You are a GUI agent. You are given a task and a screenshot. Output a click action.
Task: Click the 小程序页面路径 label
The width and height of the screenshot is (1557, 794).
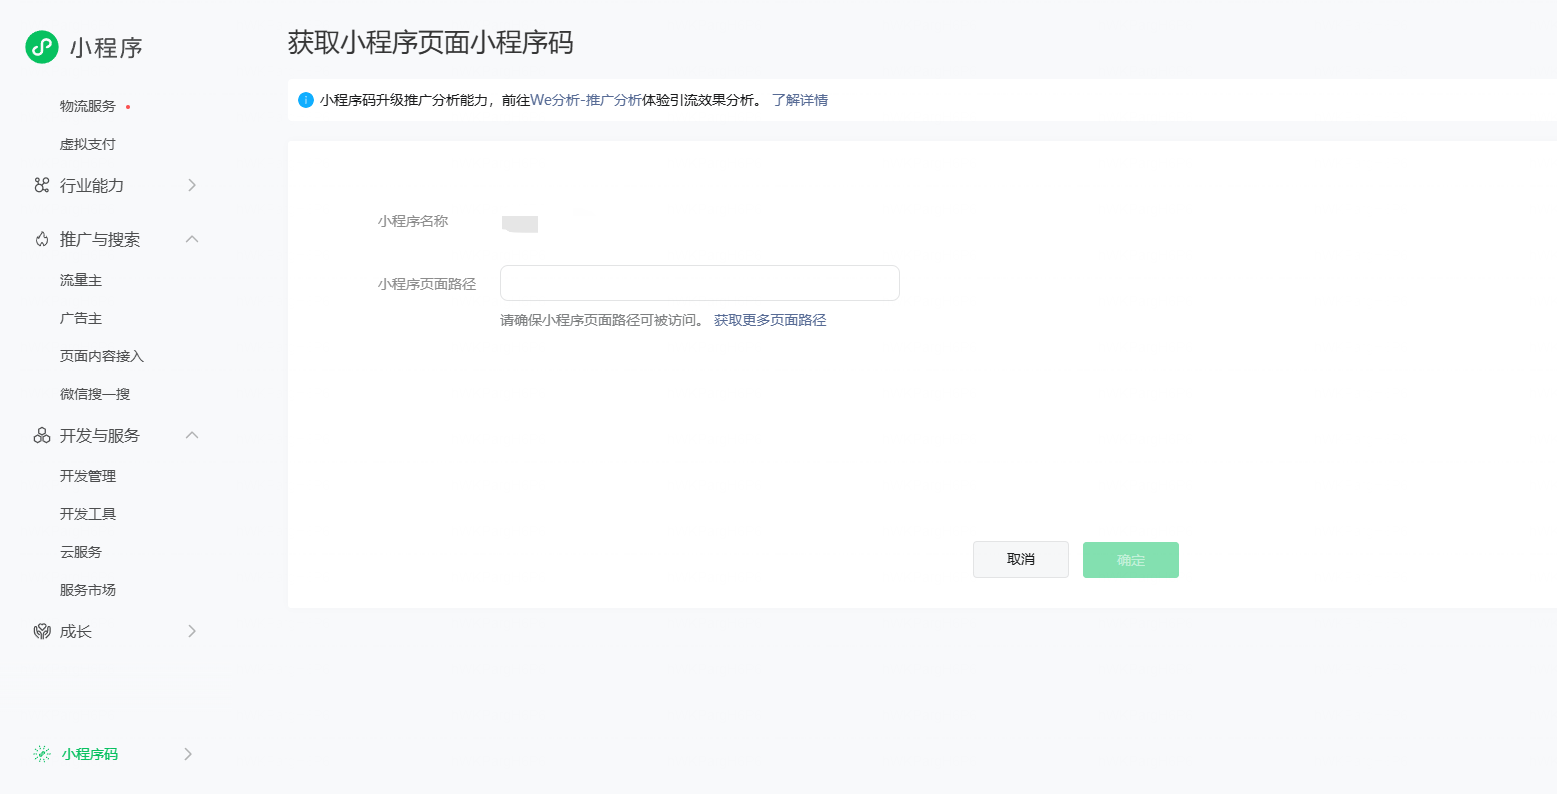[x=427, y=284]
